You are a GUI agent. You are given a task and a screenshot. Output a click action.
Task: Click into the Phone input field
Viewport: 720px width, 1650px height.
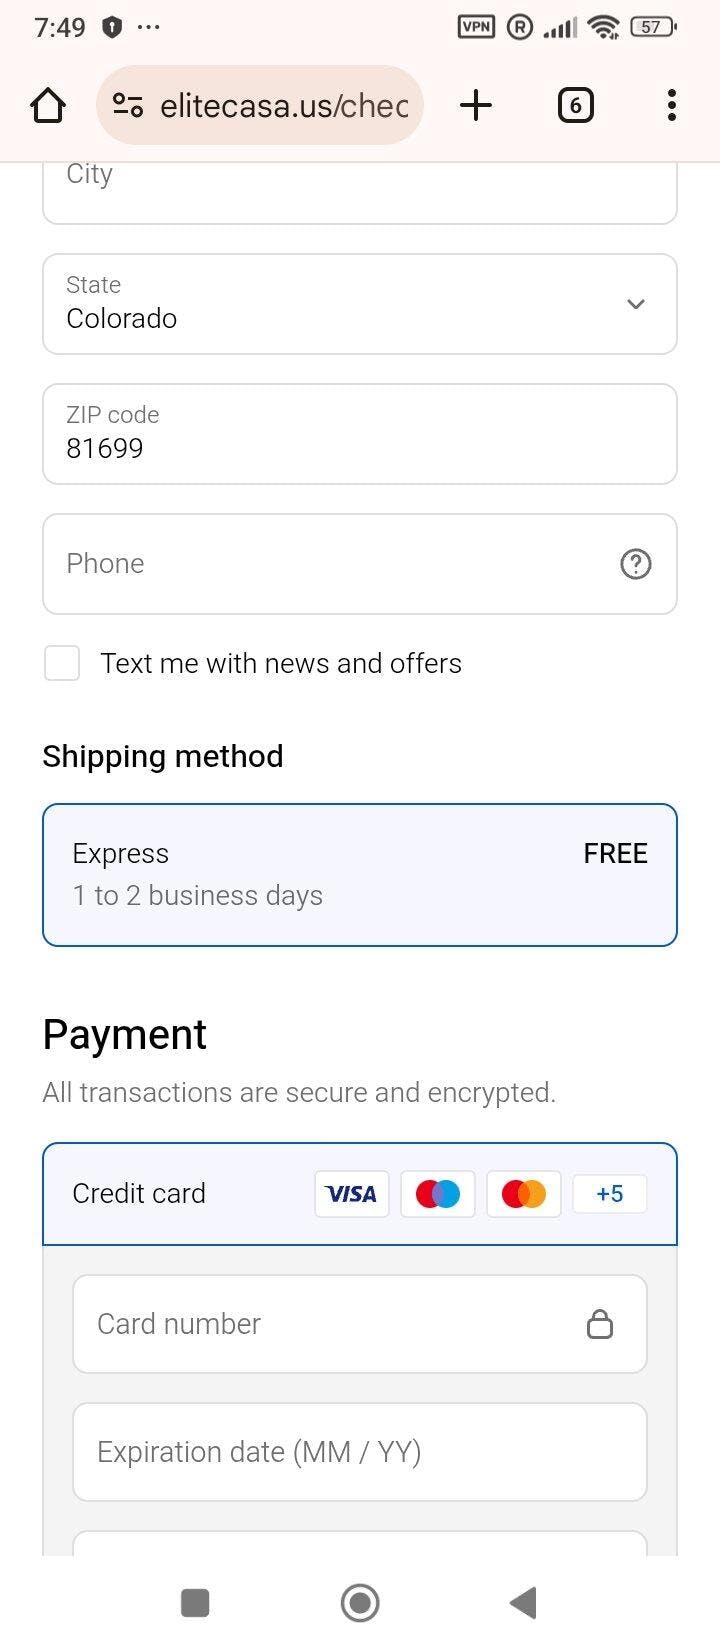coord(330,564)
